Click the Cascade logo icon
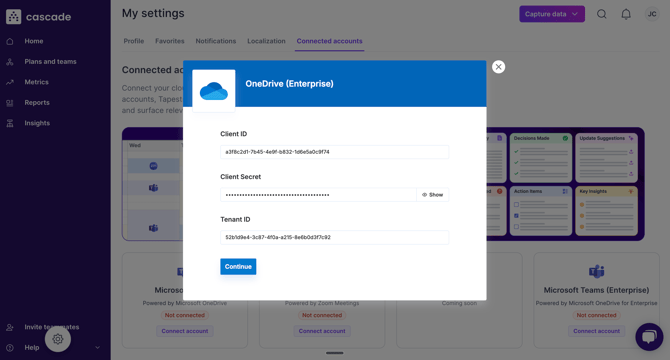Viewport: 670px width, 360px height. coord(14,17)
